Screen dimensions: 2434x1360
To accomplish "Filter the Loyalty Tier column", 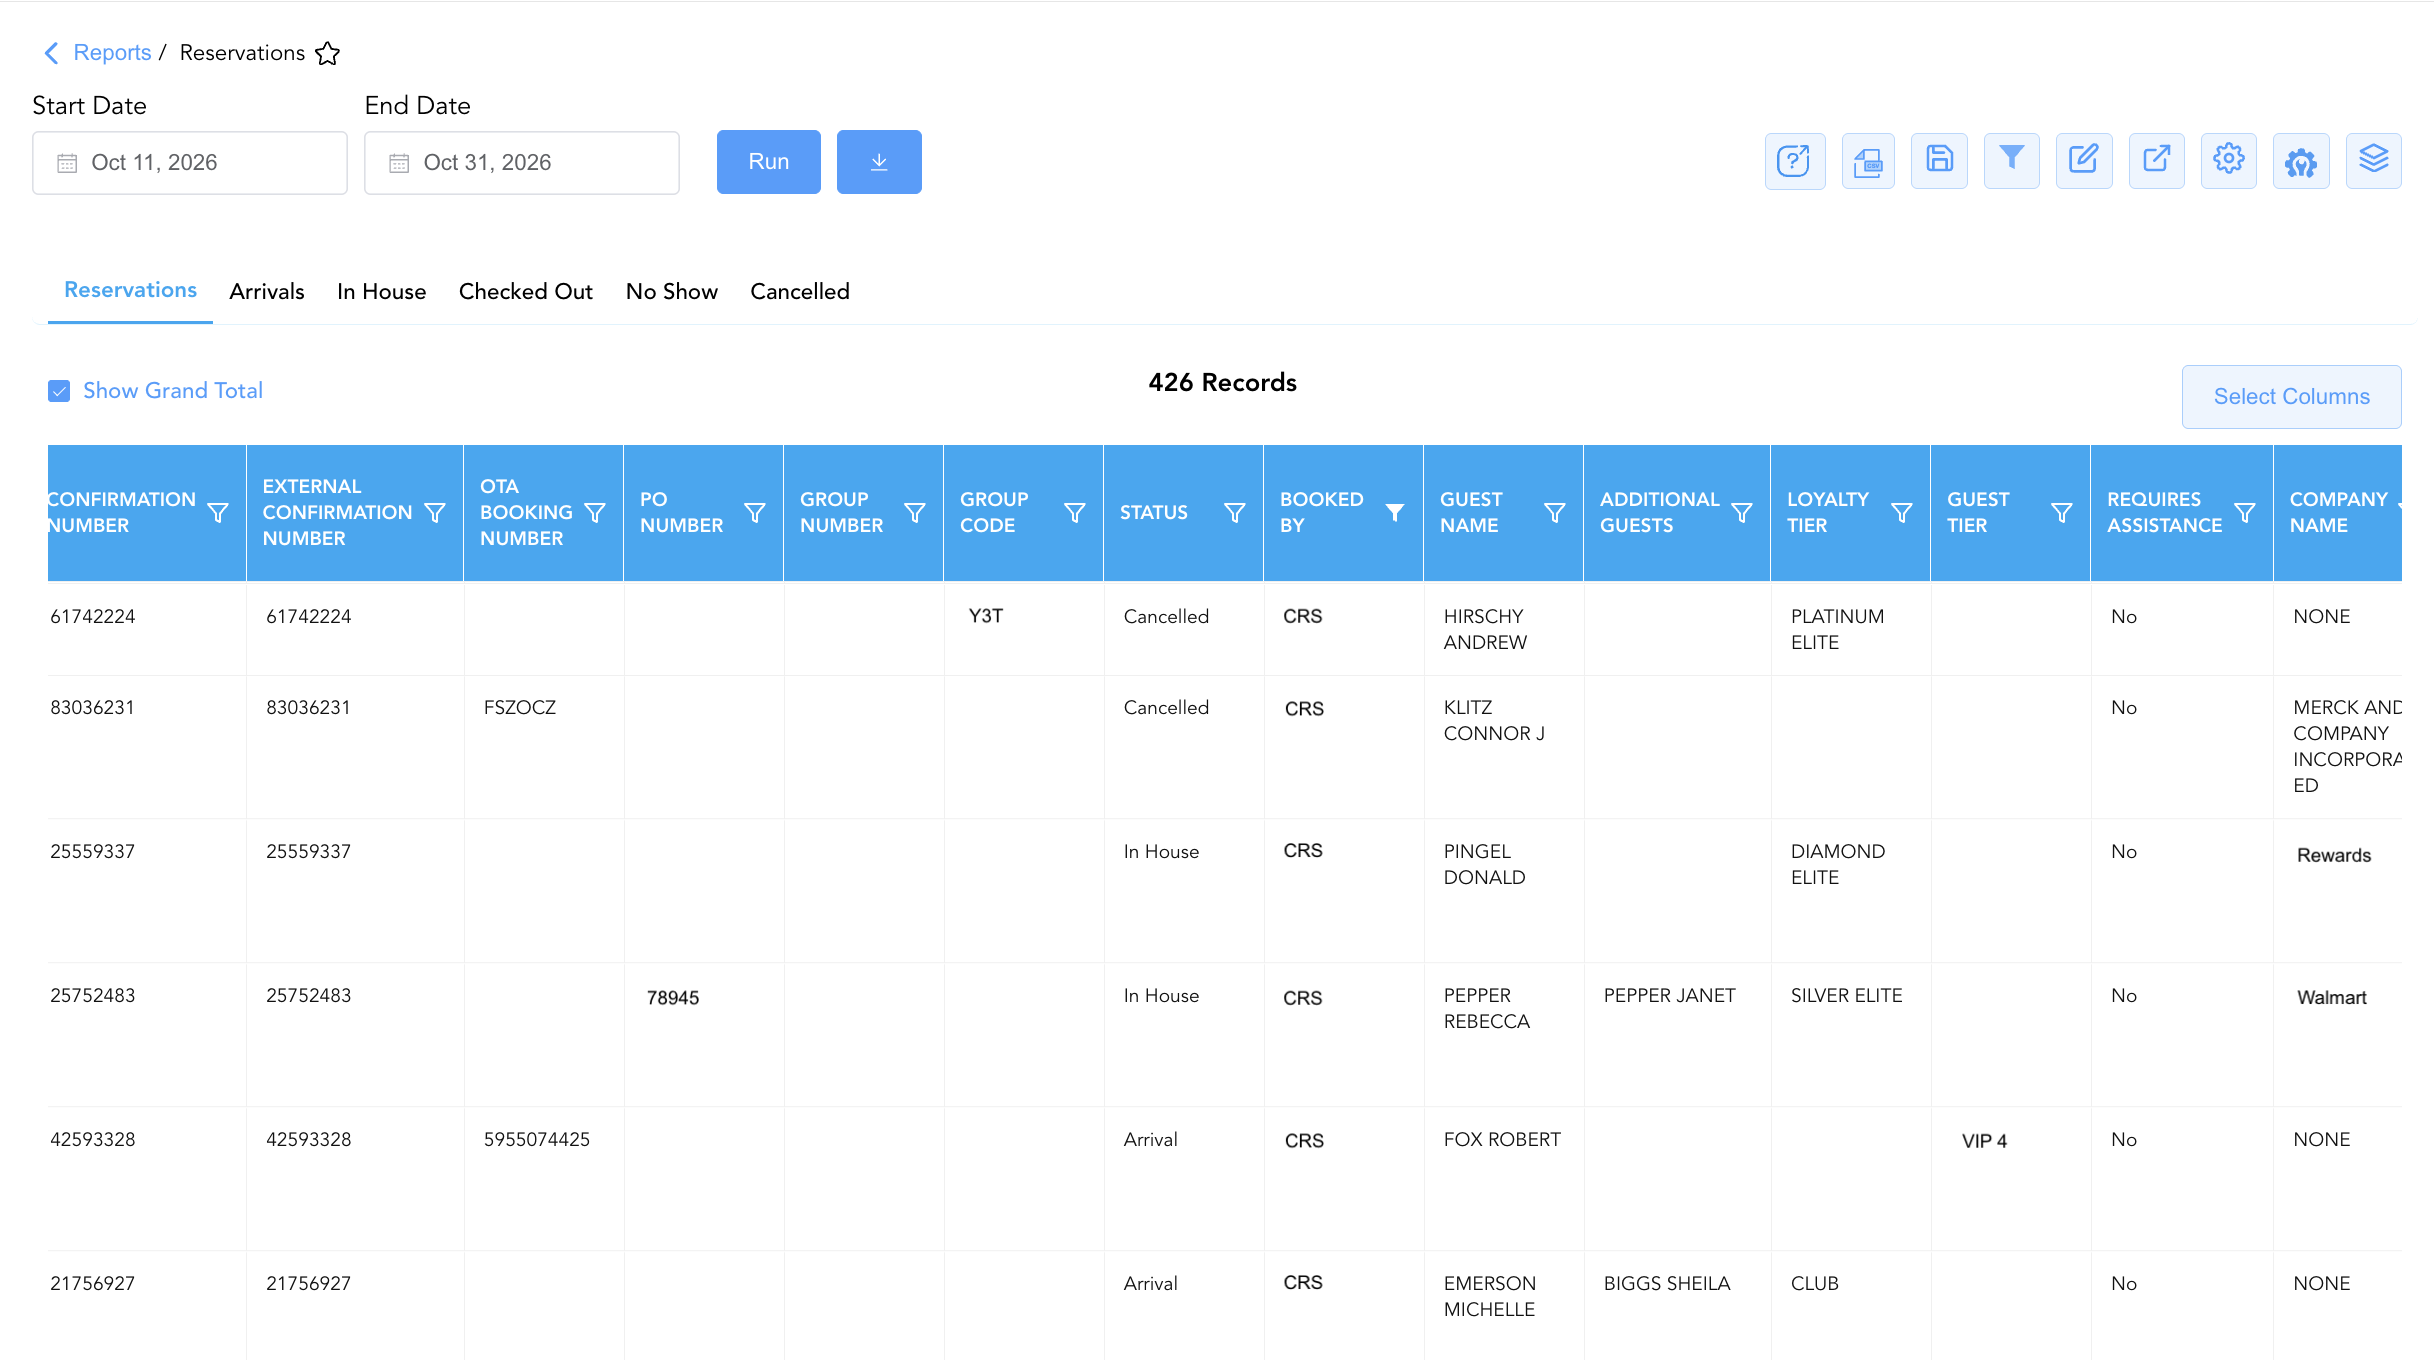I will (1902, 513).
